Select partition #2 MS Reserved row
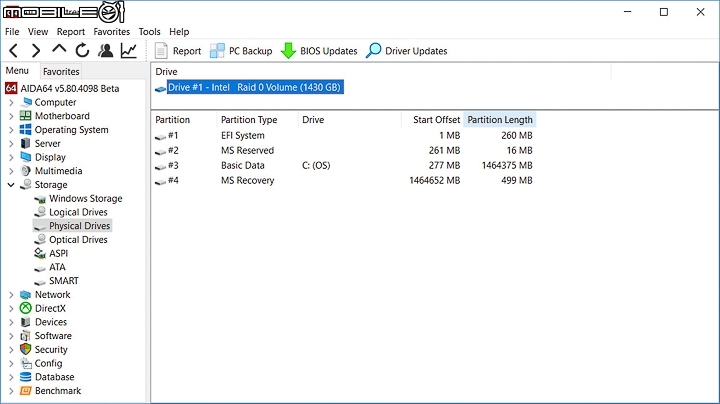 [344, 151]
